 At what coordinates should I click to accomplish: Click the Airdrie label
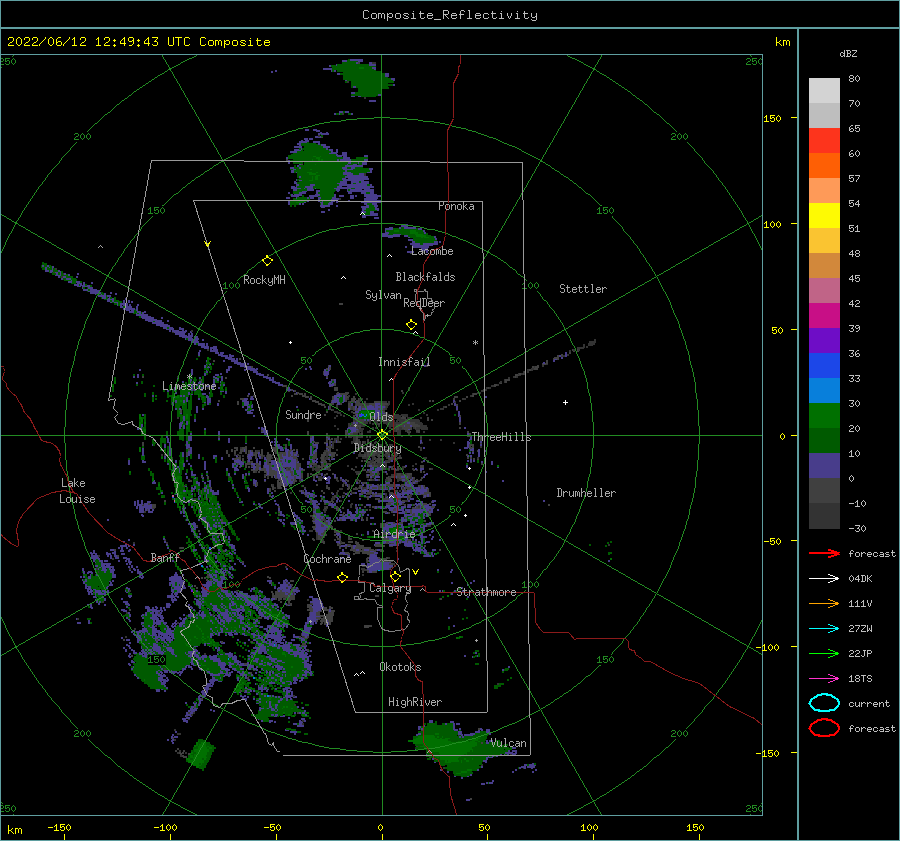click(x=394, y=534)
